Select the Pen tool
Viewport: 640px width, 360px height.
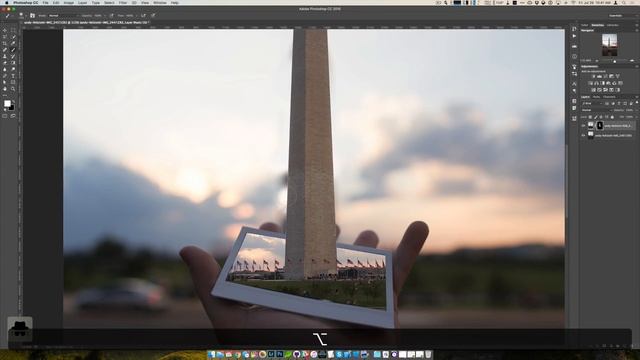tap(5, 76)
